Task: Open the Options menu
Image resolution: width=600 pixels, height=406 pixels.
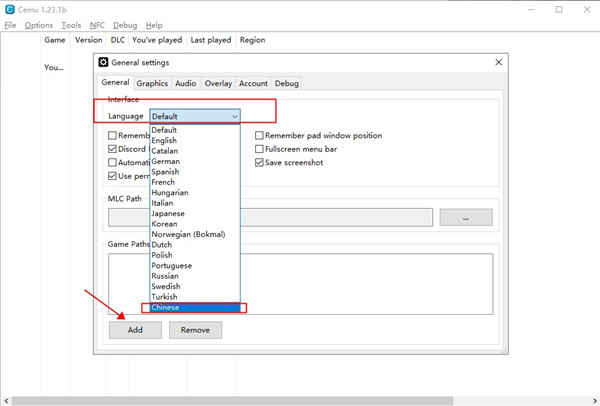Action: (38, 25)
